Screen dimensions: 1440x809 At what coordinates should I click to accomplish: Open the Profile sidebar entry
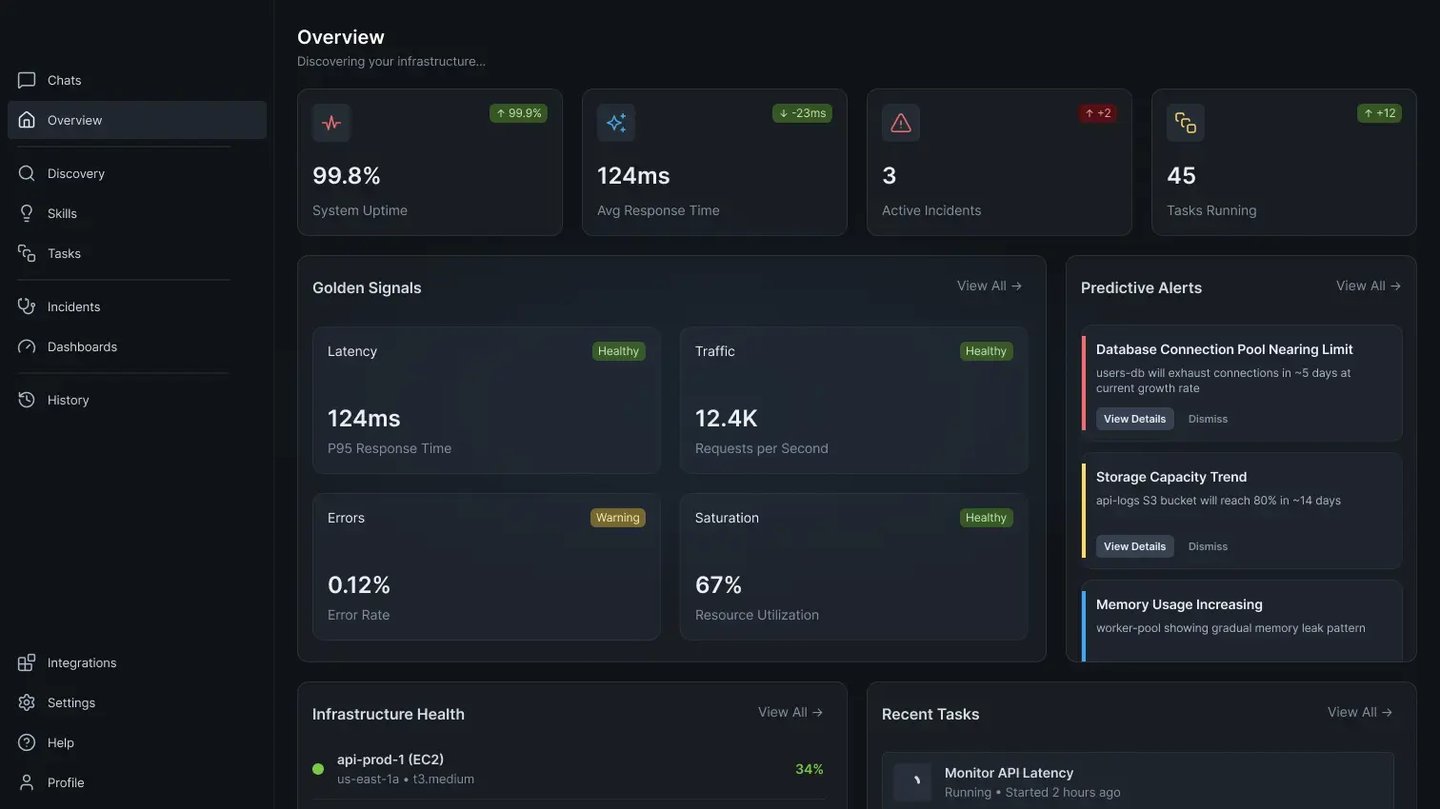(65, 783)
